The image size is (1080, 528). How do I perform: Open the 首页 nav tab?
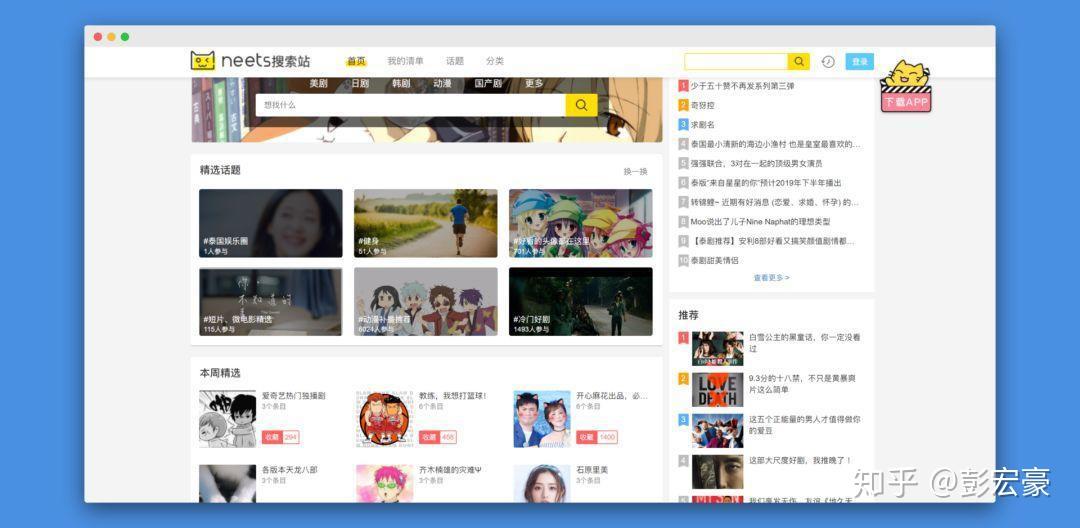coord(356,61)
